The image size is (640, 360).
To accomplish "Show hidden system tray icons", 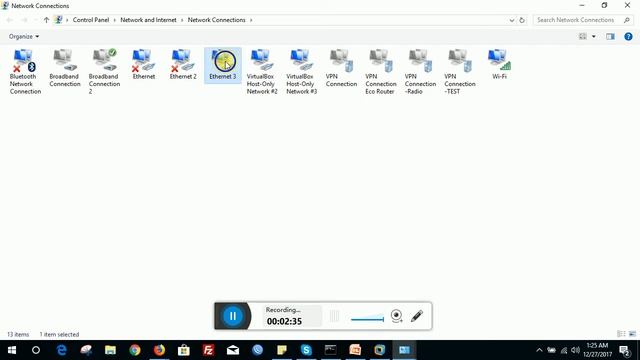I will [539, 350].
